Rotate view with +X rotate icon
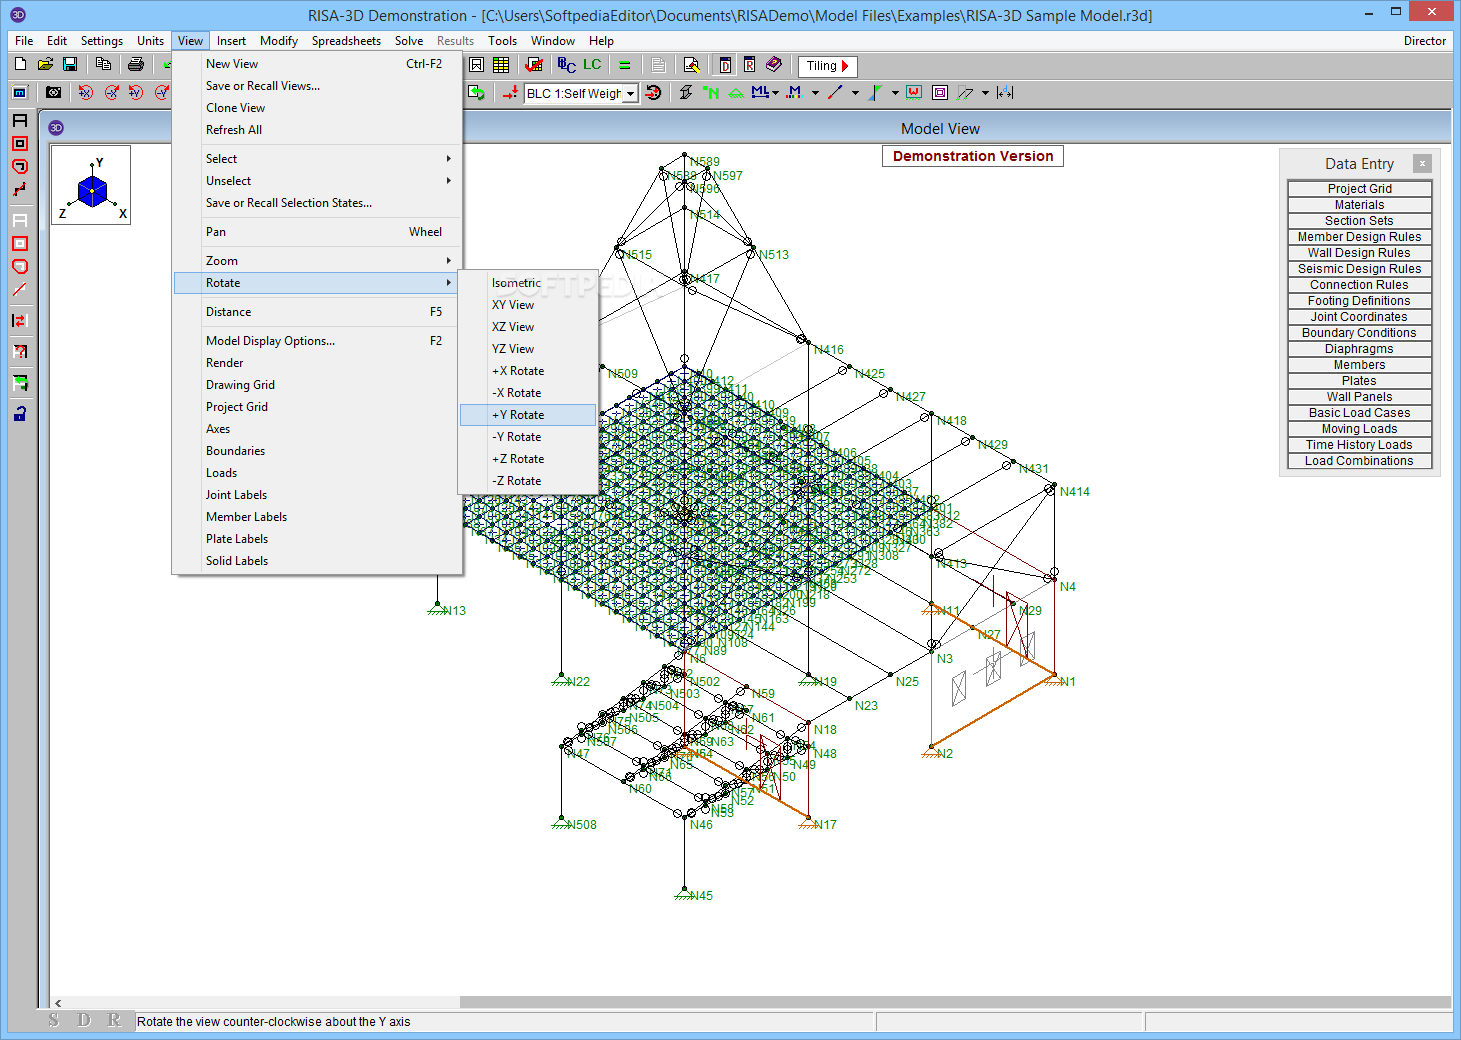 (x=86, y=92)
